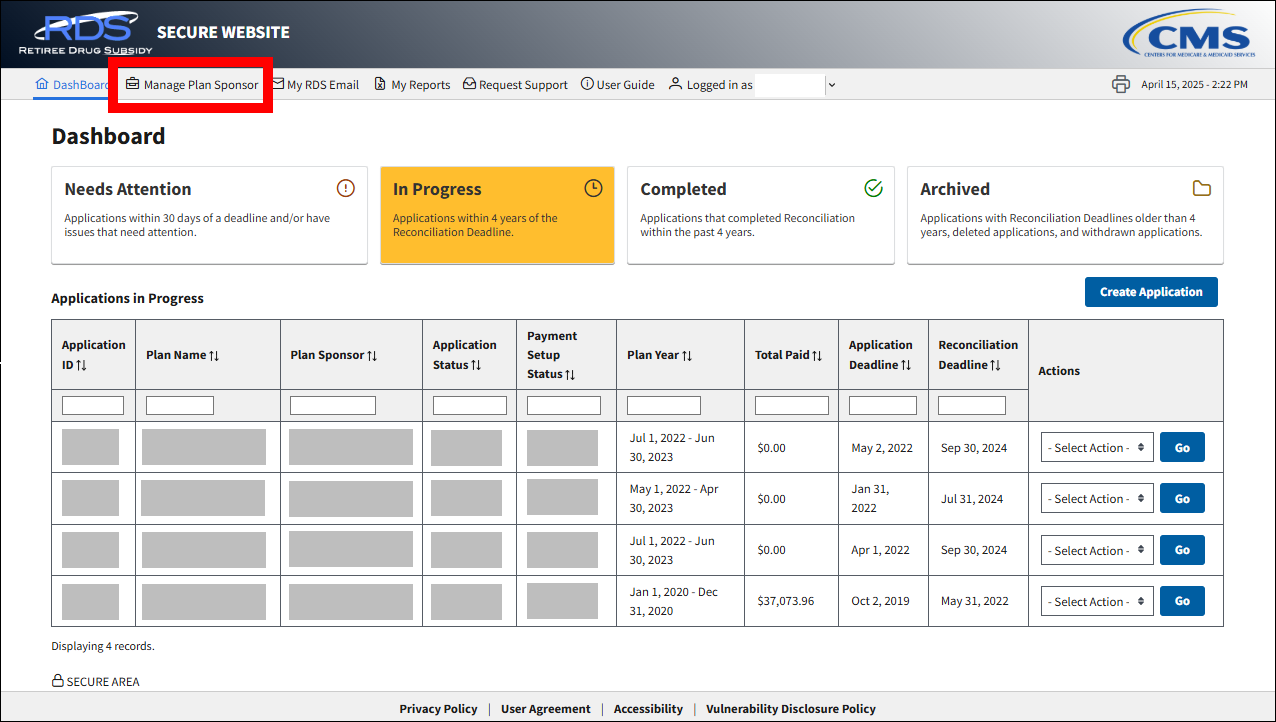The image size is (1276, 722).
Task: Open the Manage Plan Sponsor menu
Action: click(x=192, y=85)
